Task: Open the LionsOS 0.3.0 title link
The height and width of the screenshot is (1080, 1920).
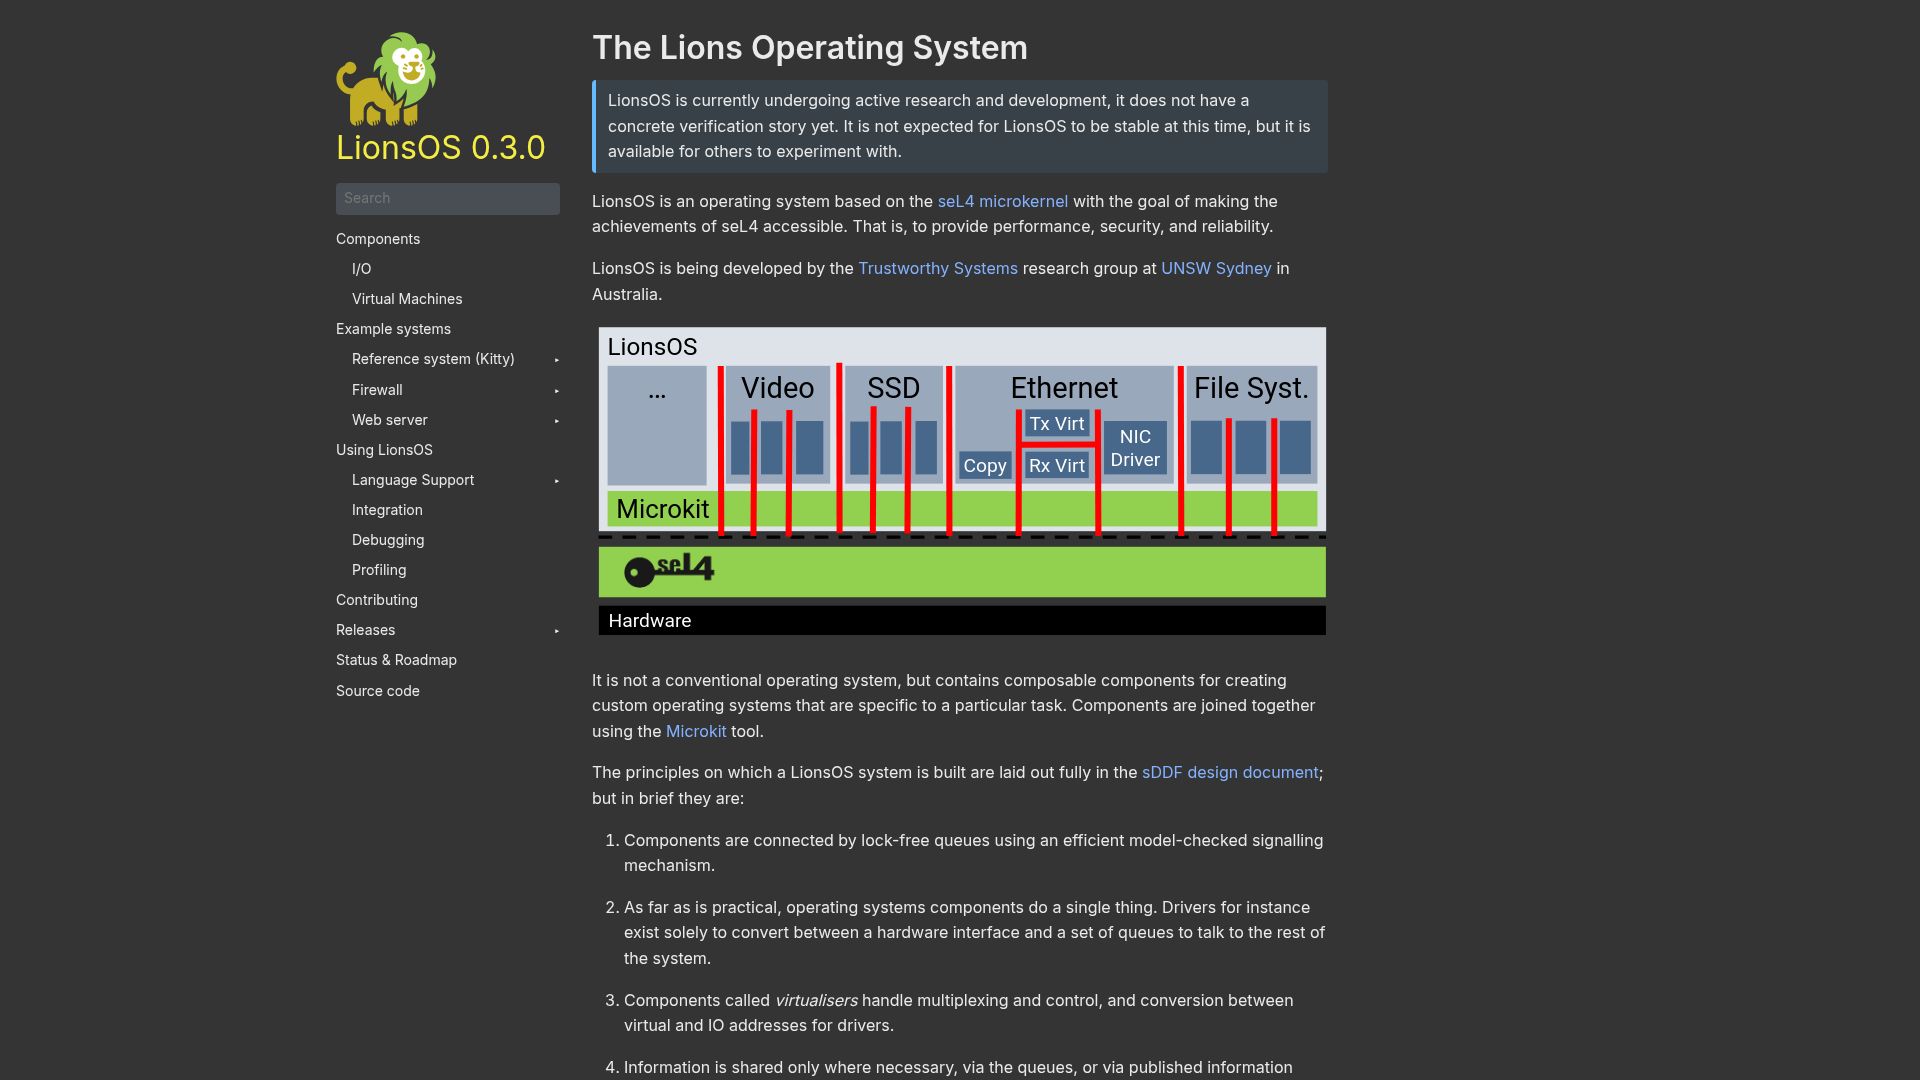Action: [x=441, y=148]
